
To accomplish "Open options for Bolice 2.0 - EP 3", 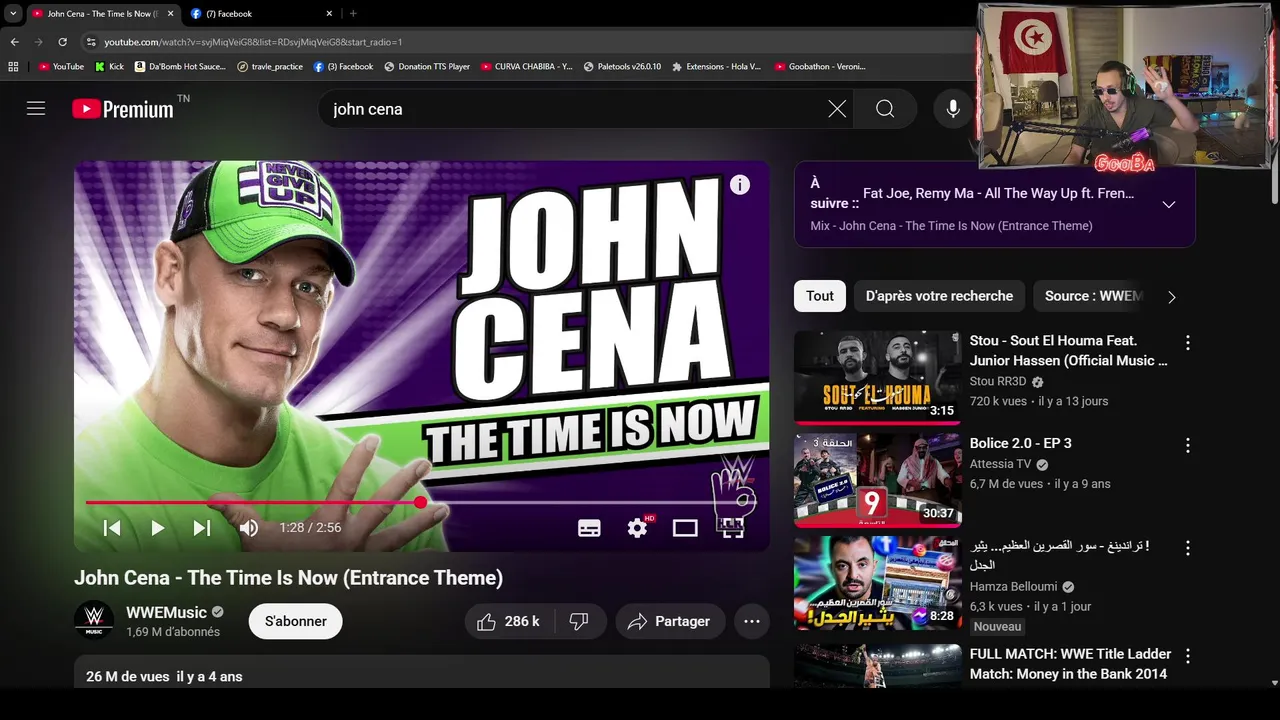I will [1188, 445].
